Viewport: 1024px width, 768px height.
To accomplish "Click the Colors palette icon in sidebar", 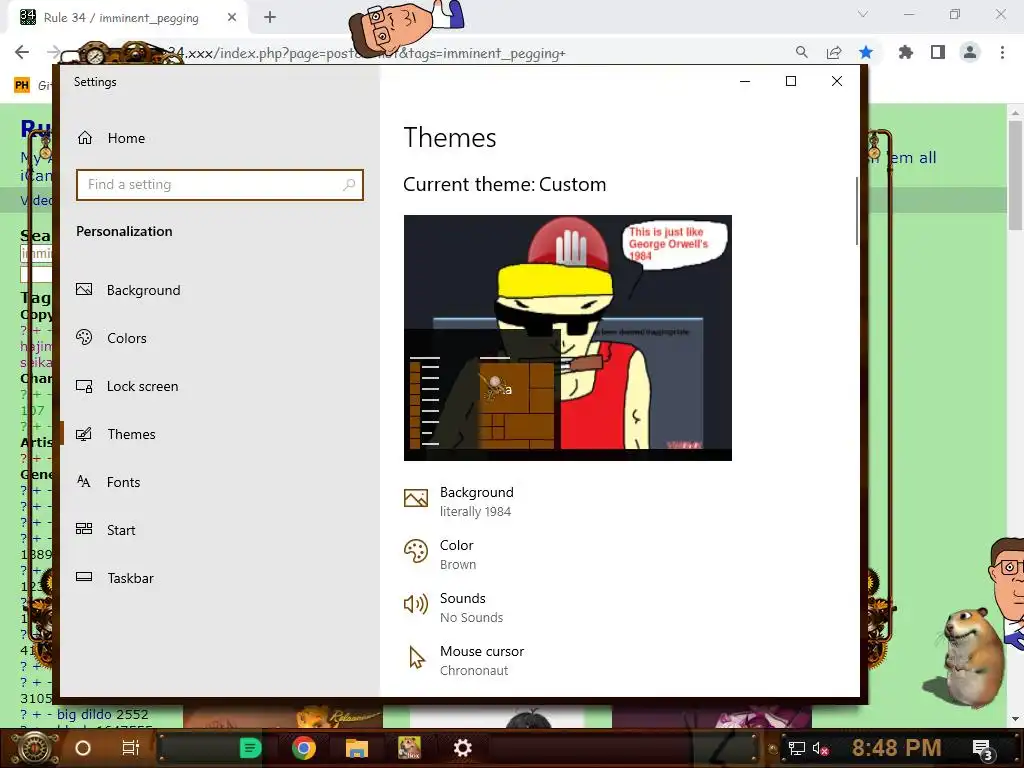I will 84,337.
